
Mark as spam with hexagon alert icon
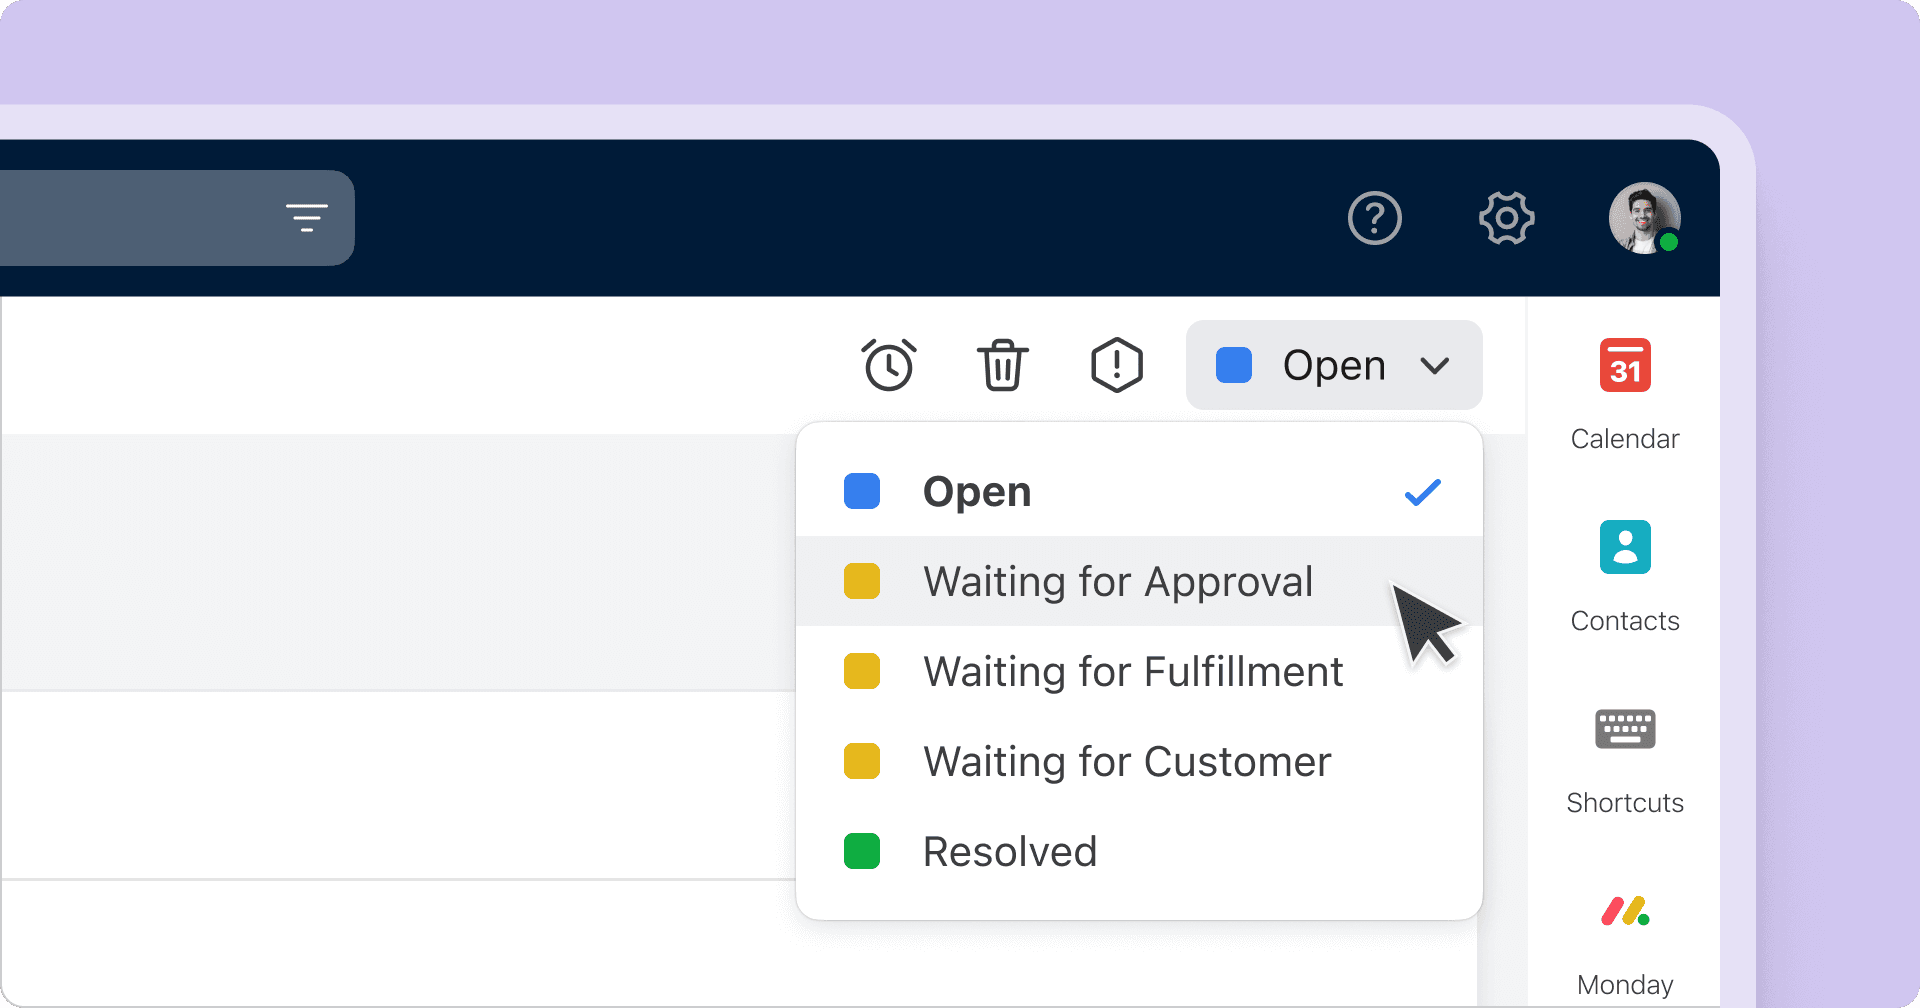click(1116, 365)
